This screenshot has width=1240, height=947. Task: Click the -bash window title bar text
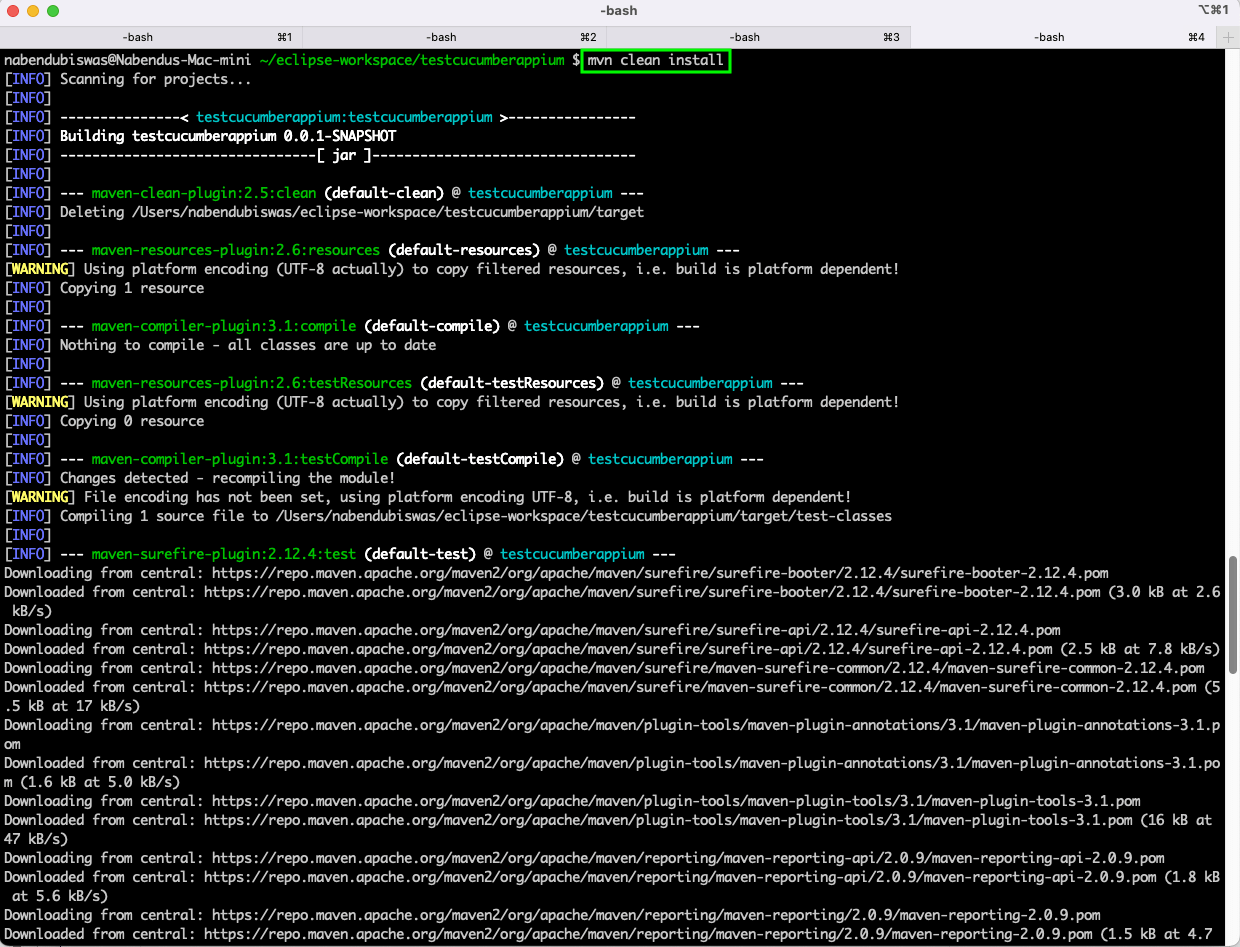point(618,11)
